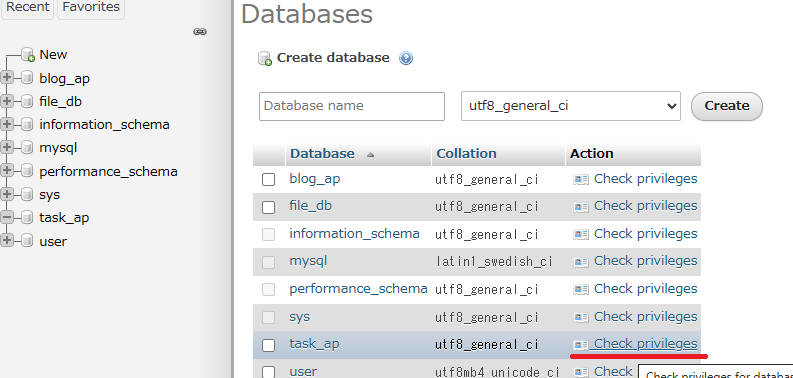This screenshot has height=378, width=793.
Task: Select mysql in the navigation tree
Action: (x=58, y=148)
